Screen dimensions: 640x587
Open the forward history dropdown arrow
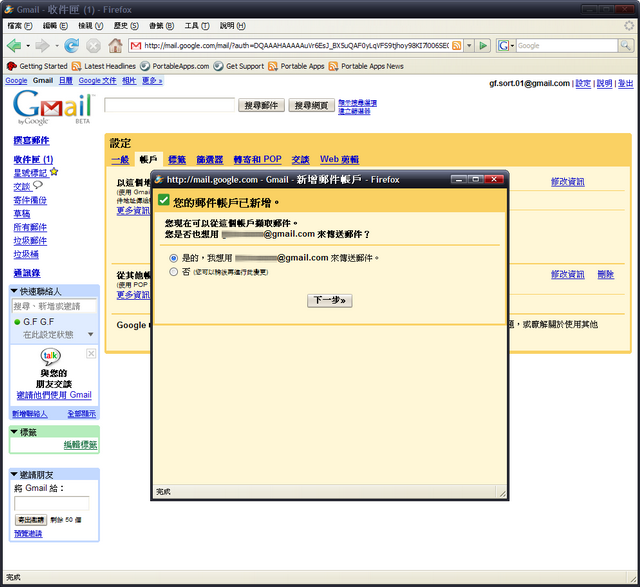[57, 46]
